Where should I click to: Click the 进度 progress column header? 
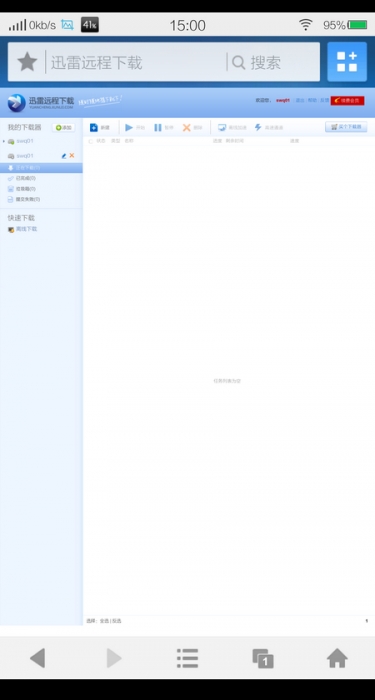(x=217, y=141)
